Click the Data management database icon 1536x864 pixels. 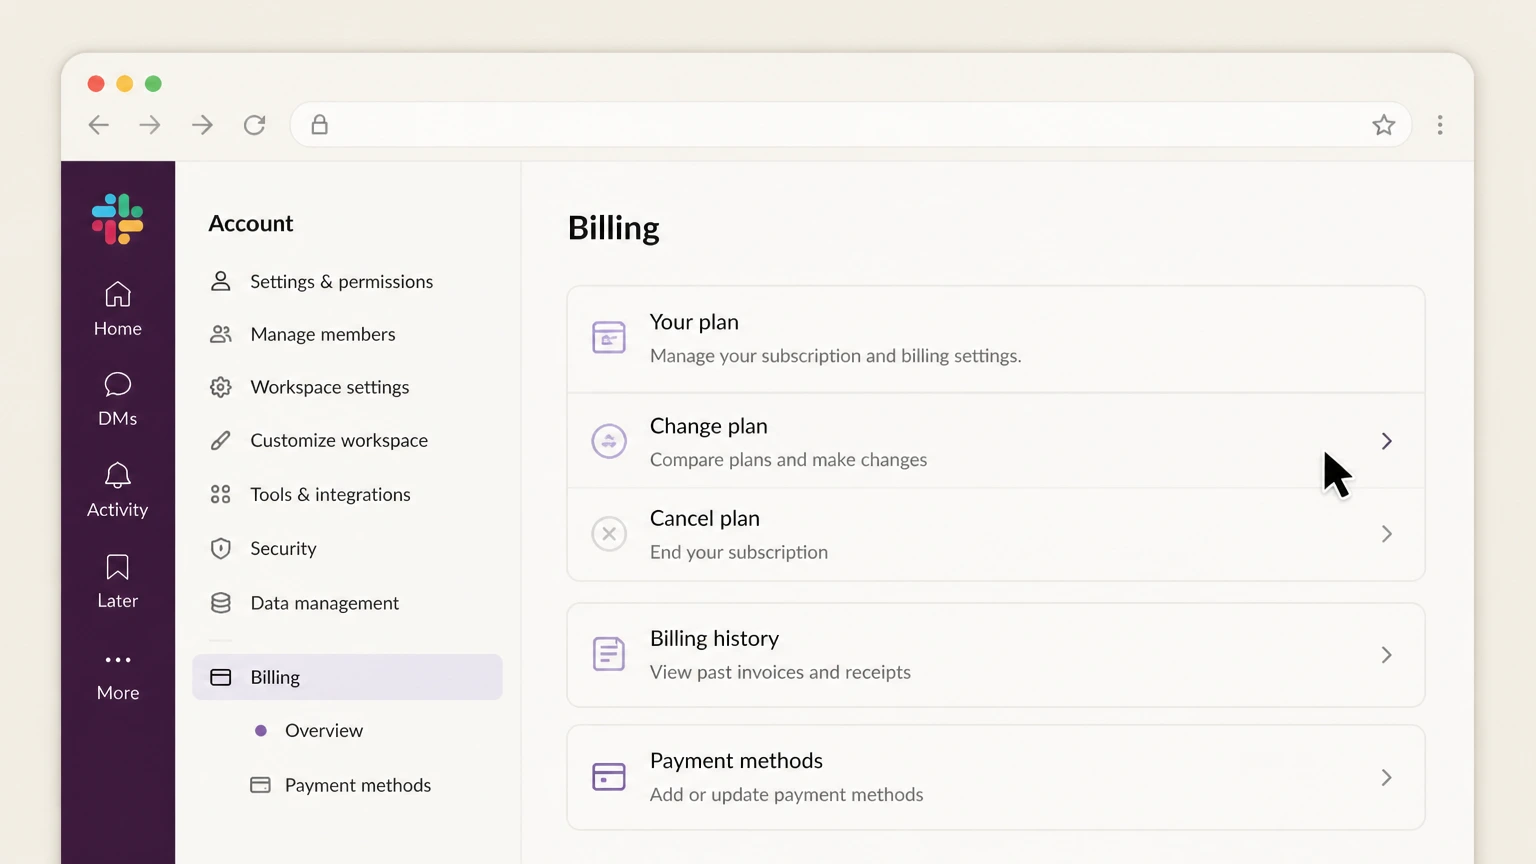(x=221, y=603)
